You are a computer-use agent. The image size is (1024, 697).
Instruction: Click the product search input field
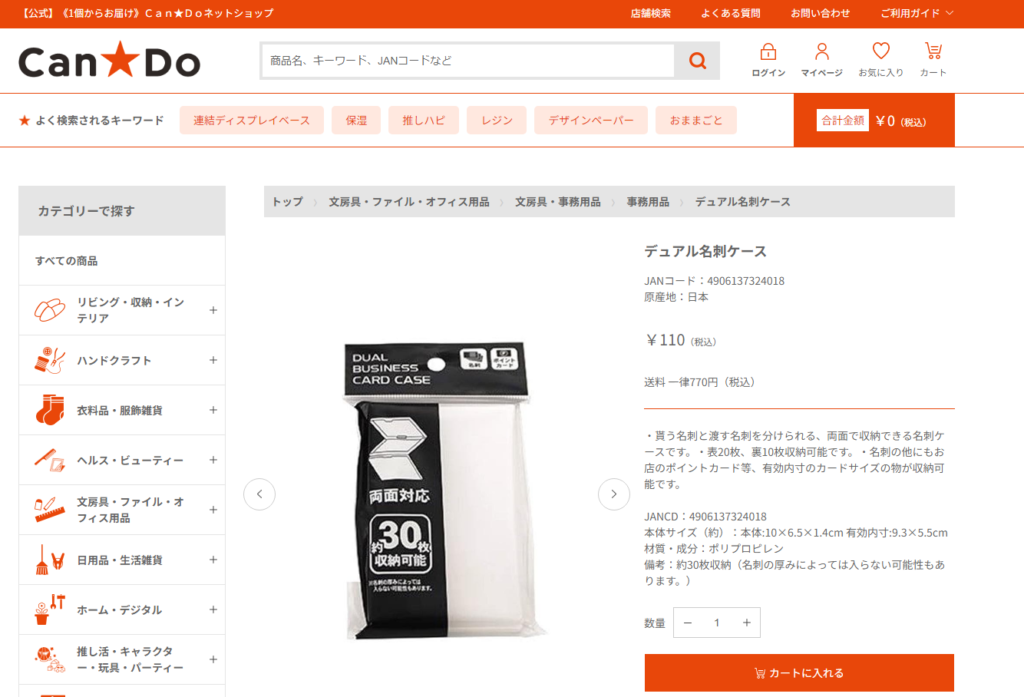tap(468, 61)
